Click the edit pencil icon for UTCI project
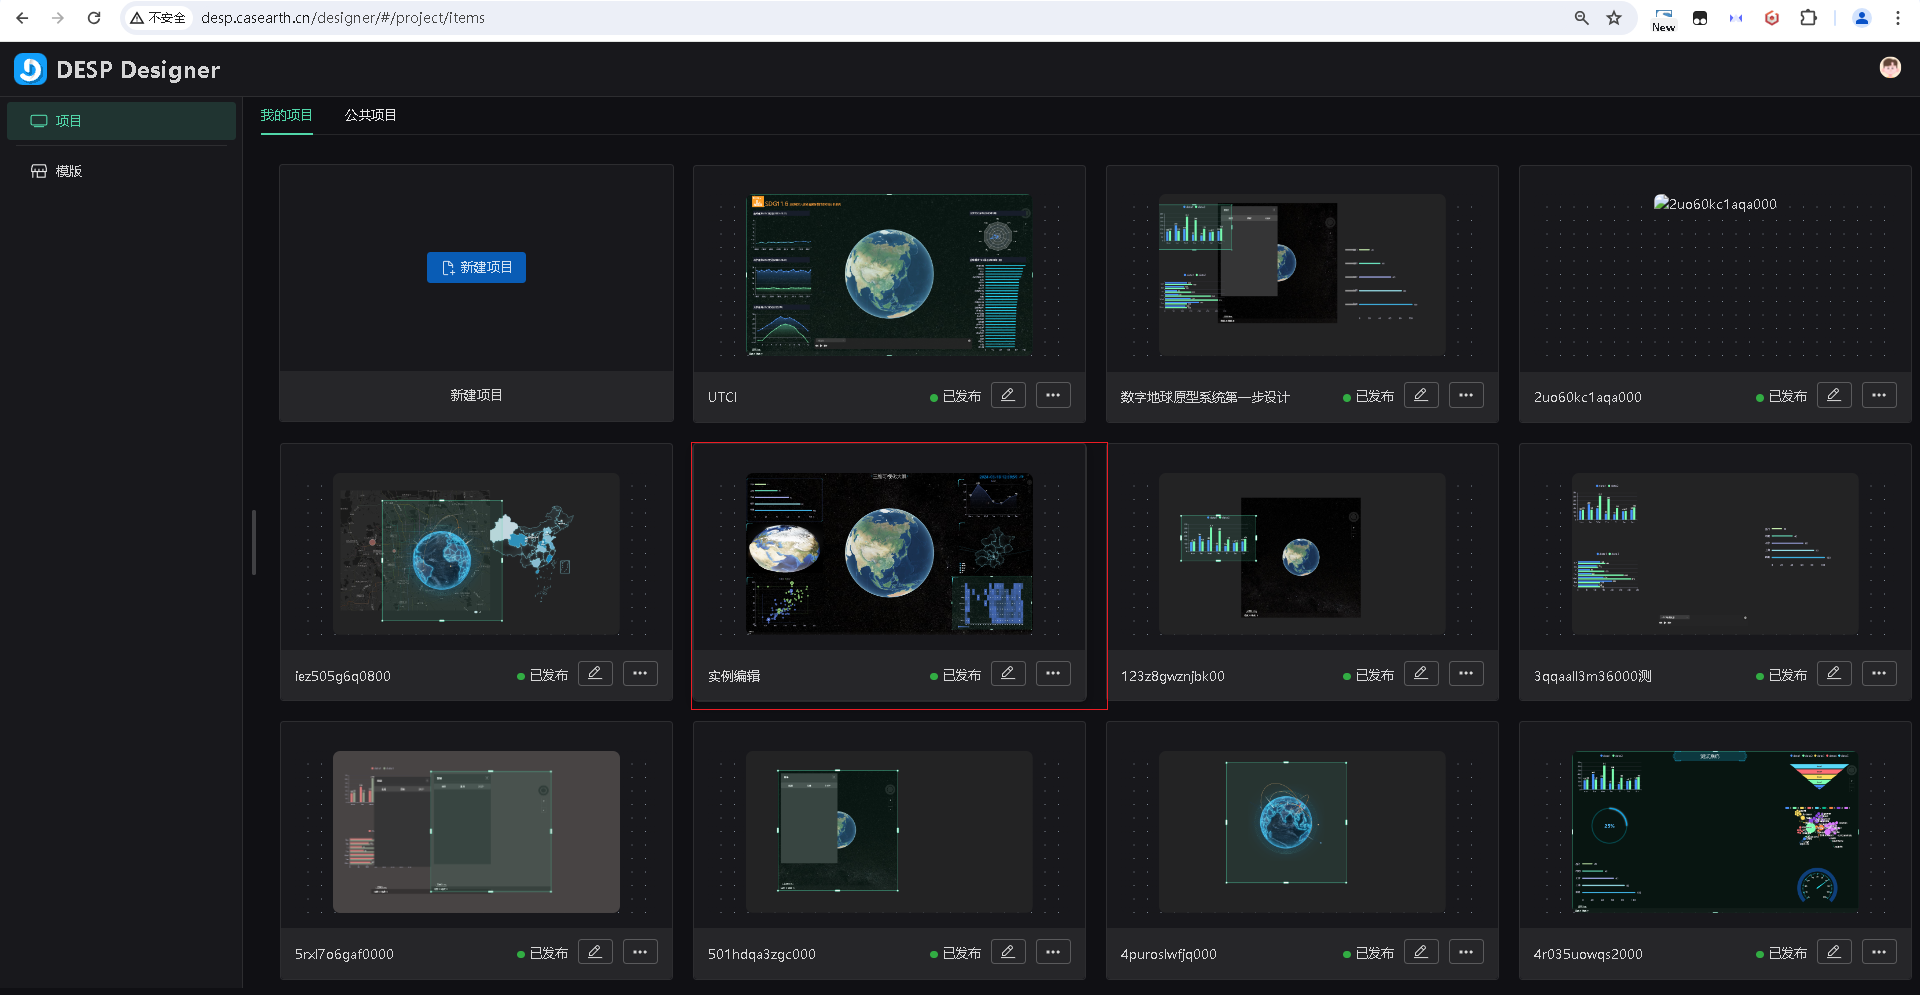Image resolution: width=1920 pixels, height=995 pixels. point(1008,395)
